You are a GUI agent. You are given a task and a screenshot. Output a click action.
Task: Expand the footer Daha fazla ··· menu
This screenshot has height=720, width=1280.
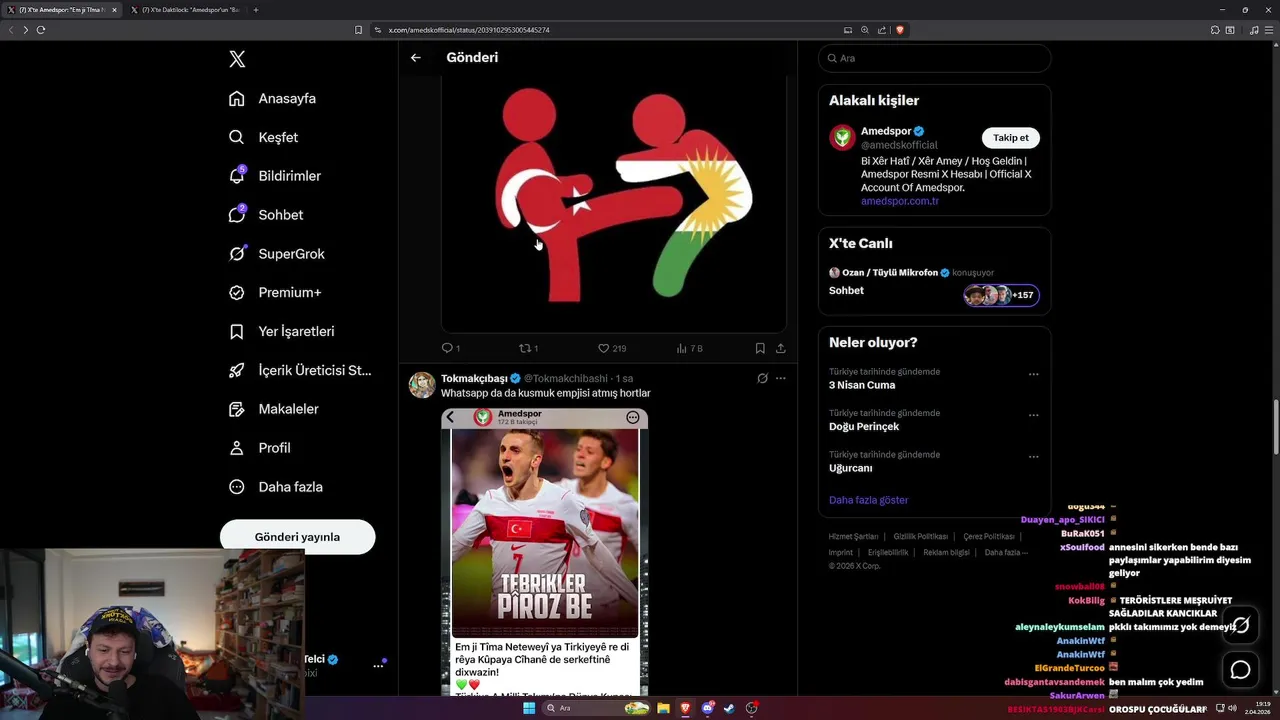pos(1006,552)
